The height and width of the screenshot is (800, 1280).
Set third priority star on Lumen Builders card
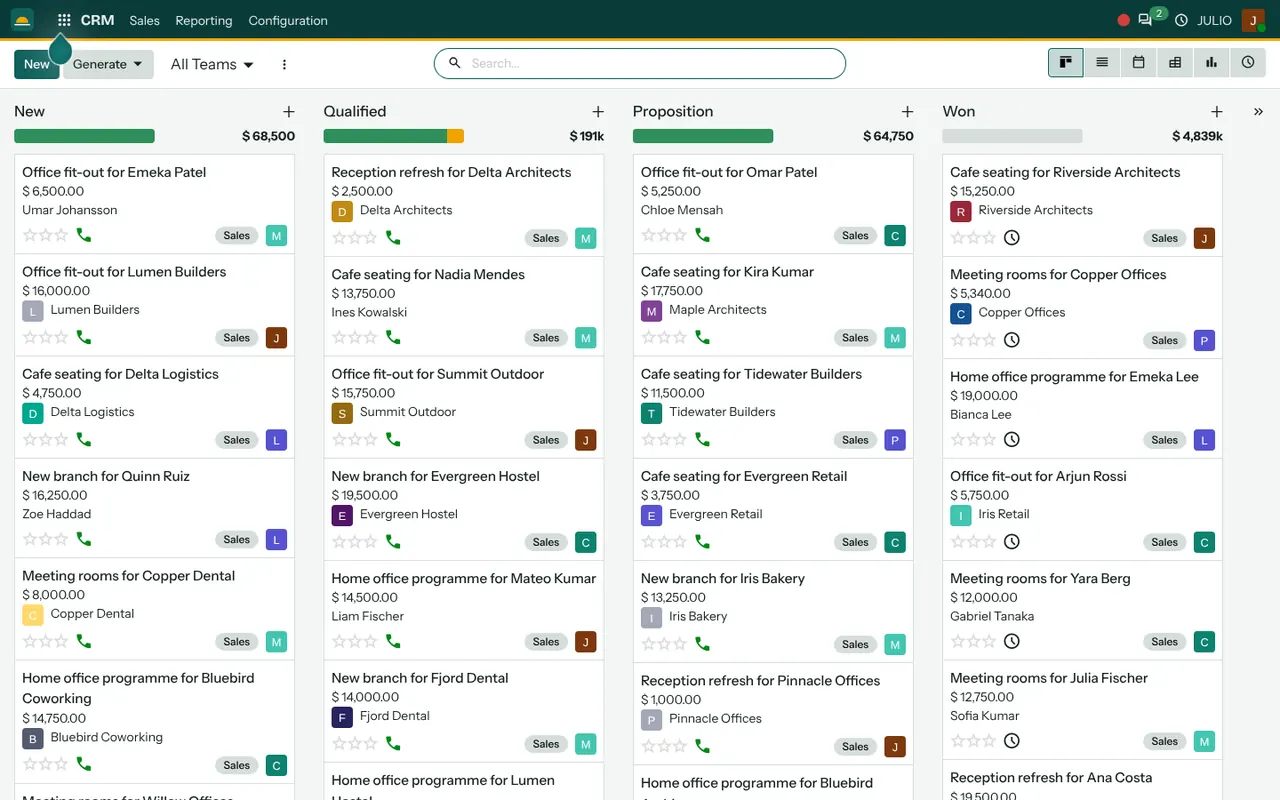61,337
